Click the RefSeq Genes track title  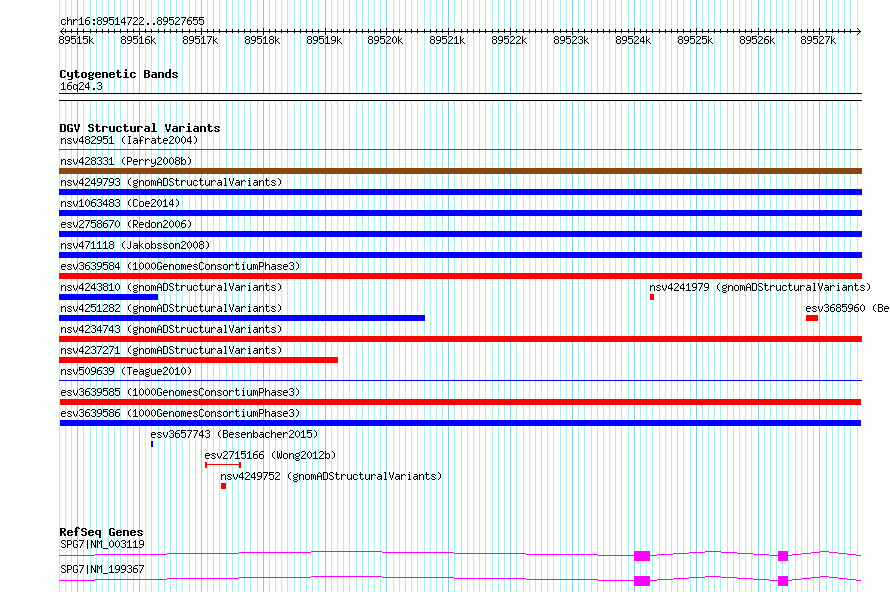(x=101, y=532)
